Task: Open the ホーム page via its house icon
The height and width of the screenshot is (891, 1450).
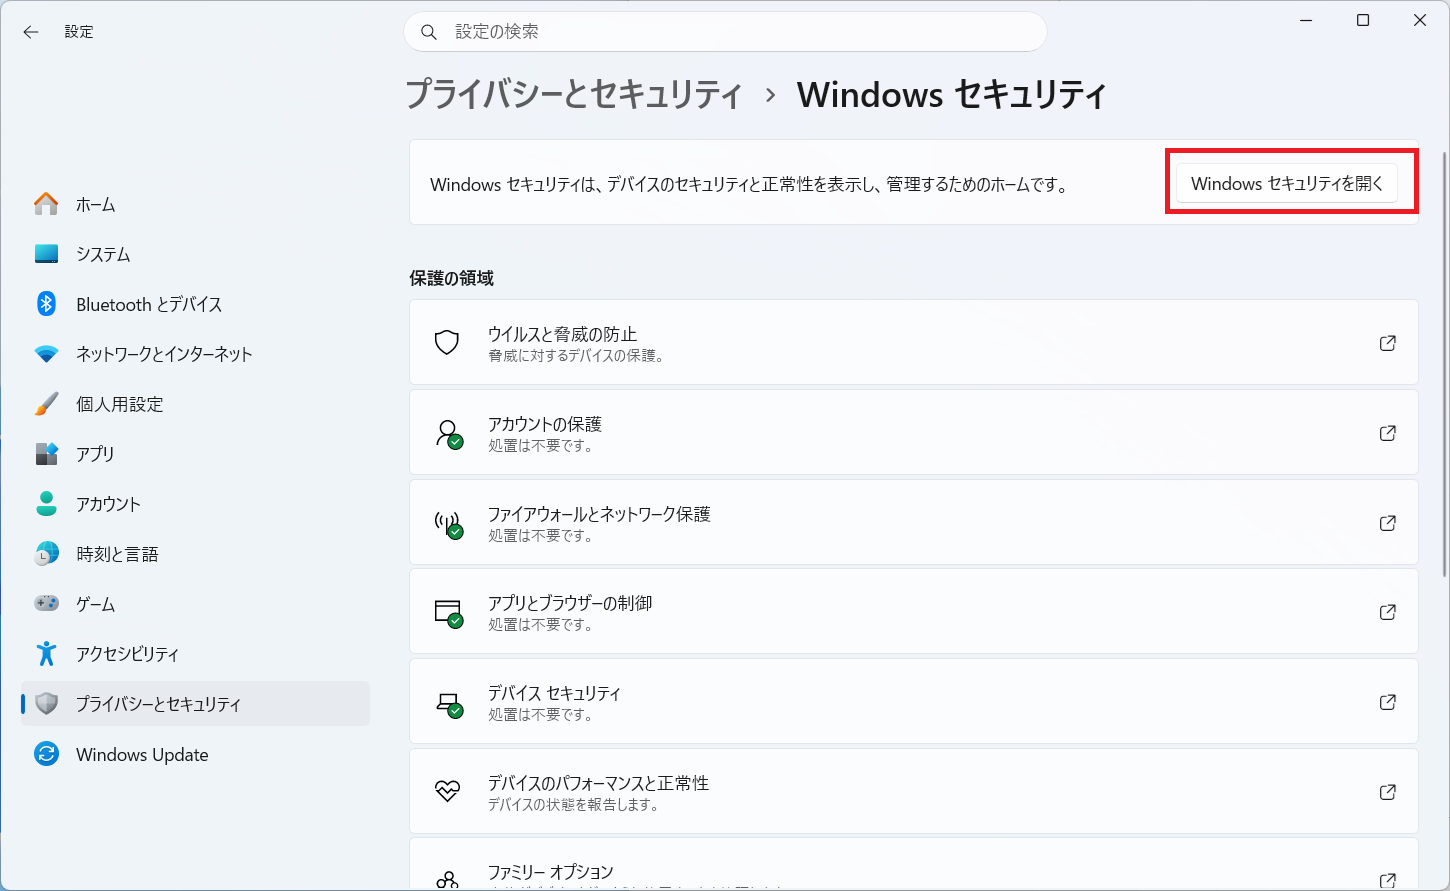Action: (46, 204)
